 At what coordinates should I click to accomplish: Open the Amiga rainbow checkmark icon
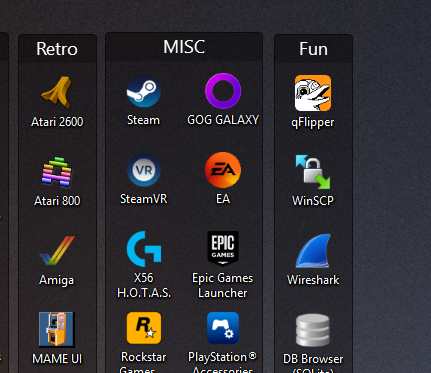[57, 250]
